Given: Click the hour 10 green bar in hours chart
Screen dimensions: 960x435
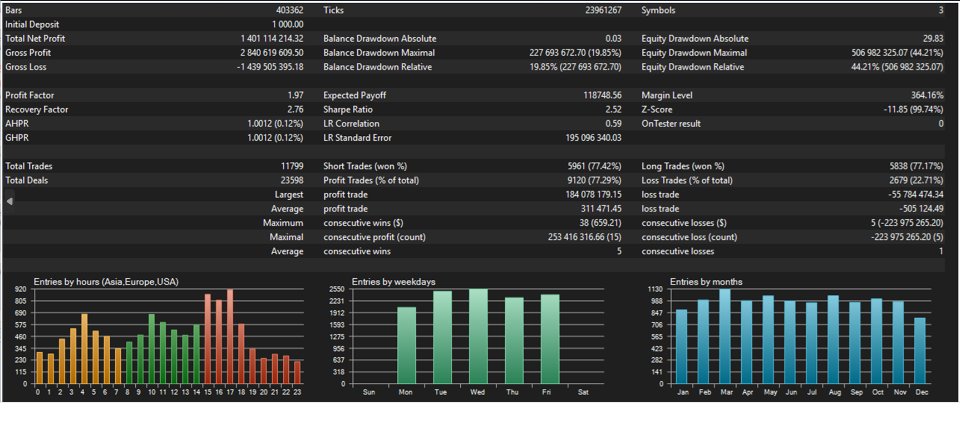Looking at the screenshot, I should tap(151, 349).
